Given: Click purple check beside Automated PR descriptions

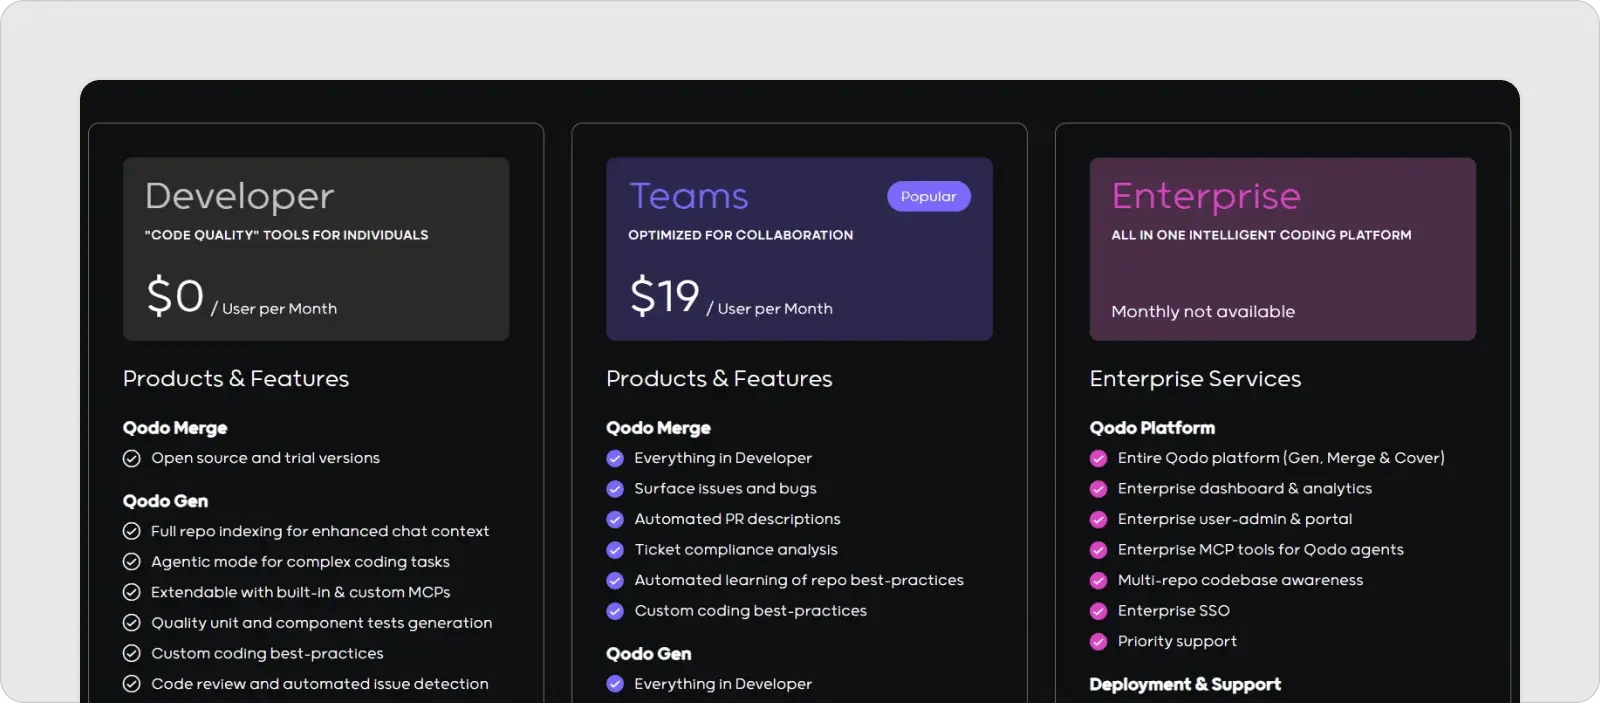Looking at the screenshot, I should click(x=615, y=519).
